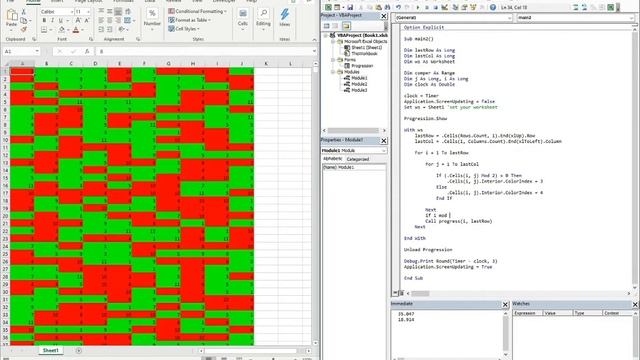Collapse the Forms folder in the project tree
Image resolution: width=640 pixels, height=360 pixels.
(333, 60)
